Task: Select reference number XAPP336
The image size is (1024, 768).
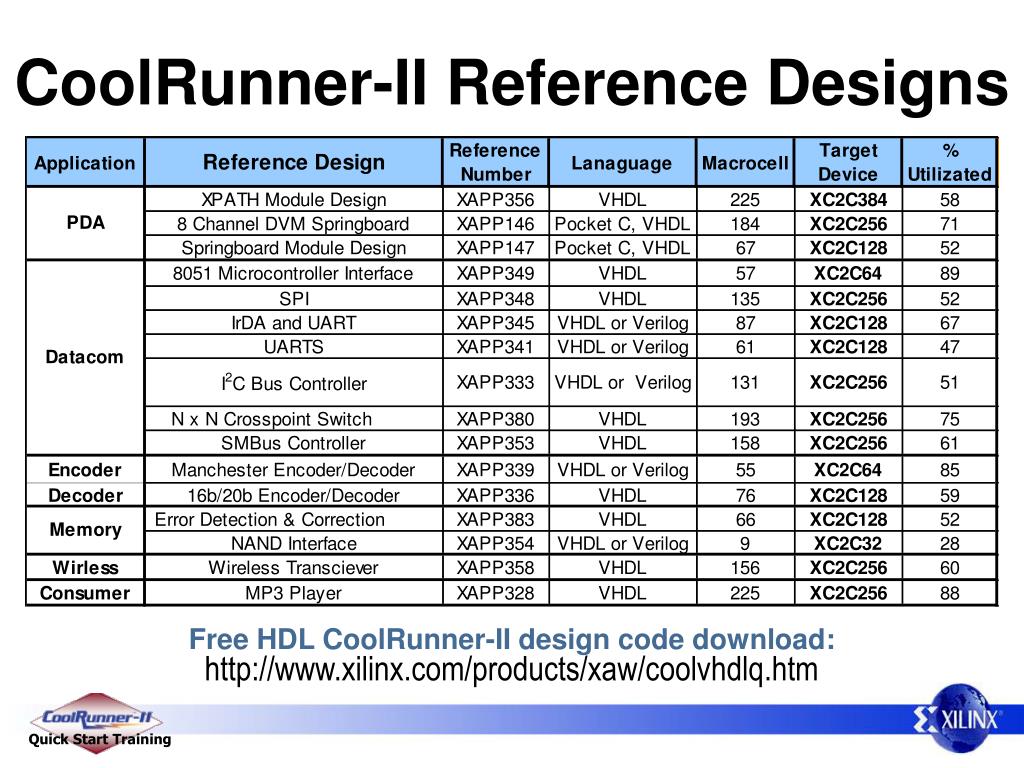Action: (x=496, y=496)
